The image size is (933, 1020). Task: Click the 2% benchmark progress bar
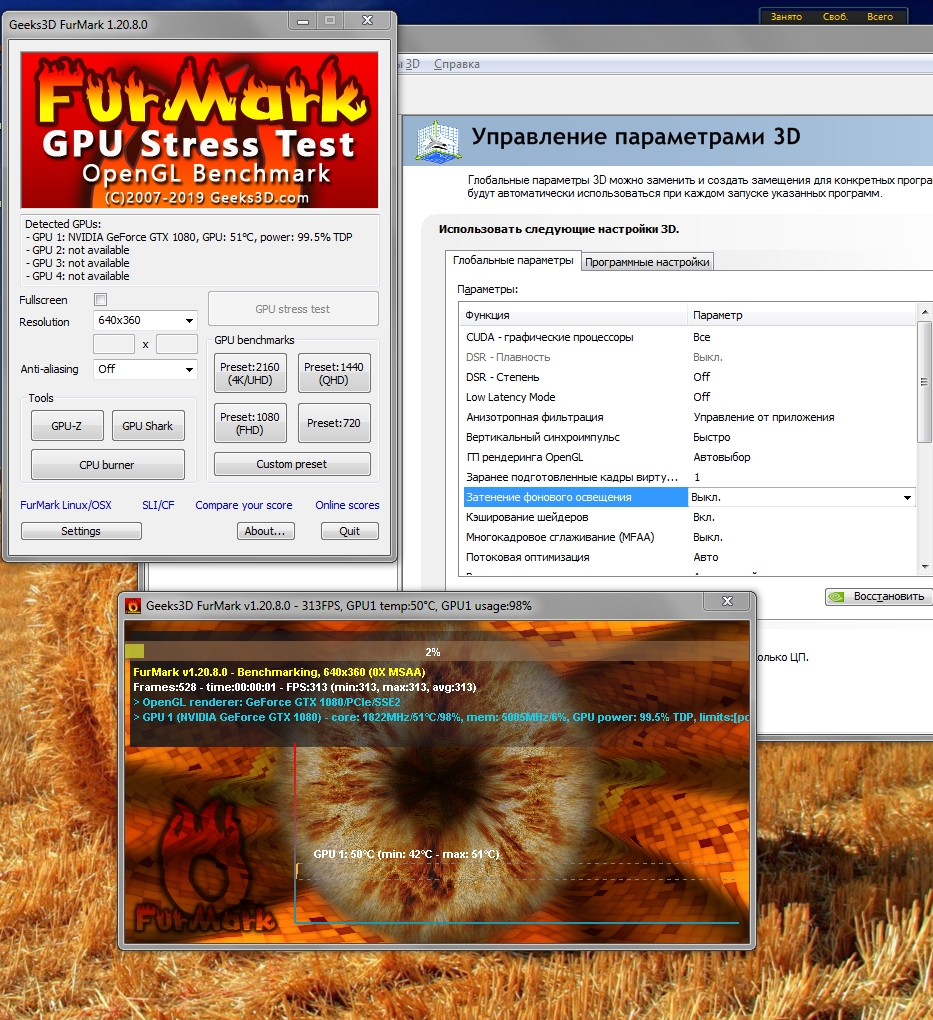437,652
